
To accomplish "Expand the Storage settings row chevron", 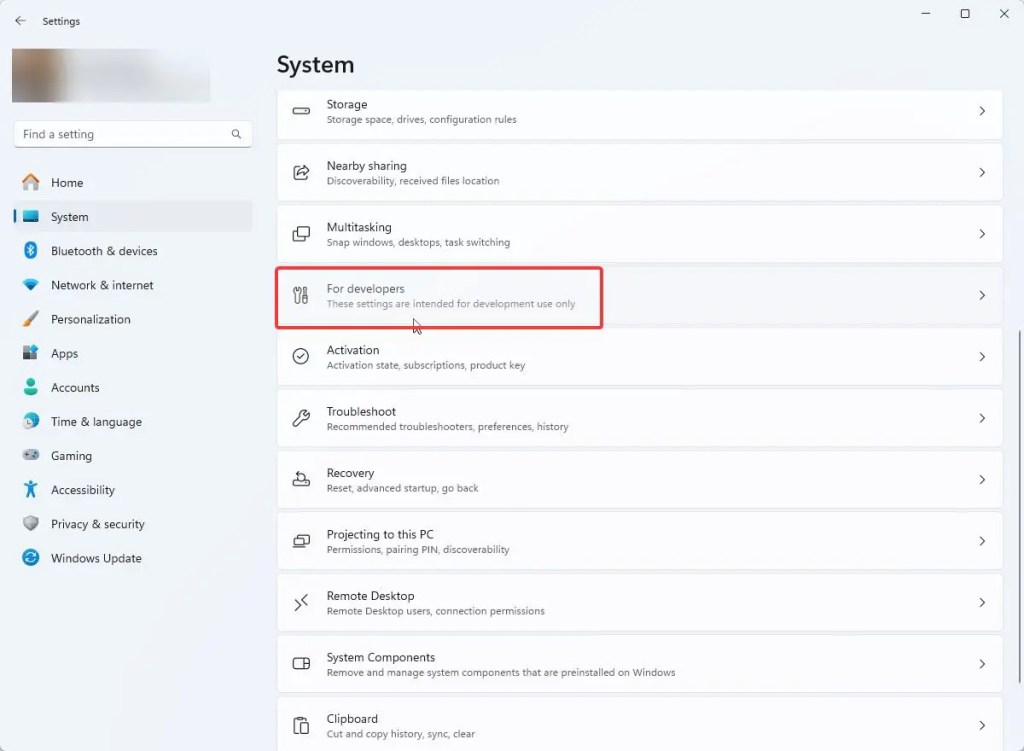I will pyautogui.click(x=981, y=110).
